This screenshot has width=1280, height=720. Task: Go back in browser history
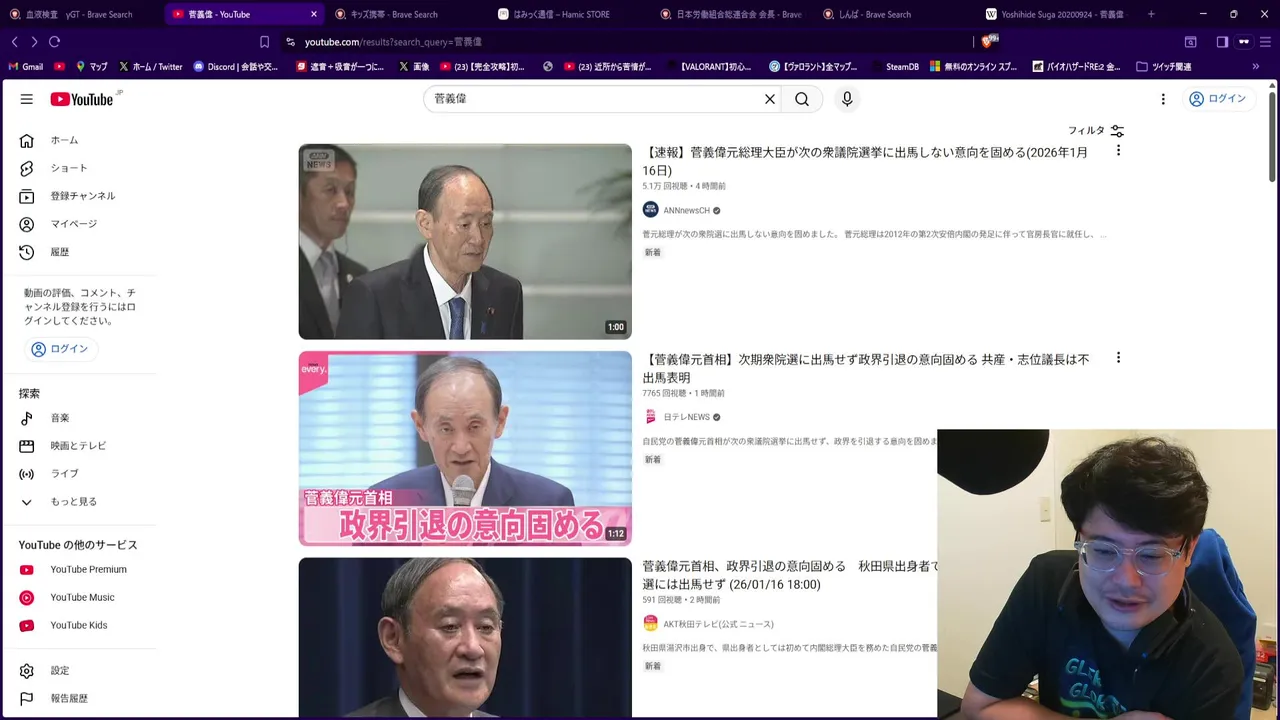pyautogui.click(x=14, y=42)
